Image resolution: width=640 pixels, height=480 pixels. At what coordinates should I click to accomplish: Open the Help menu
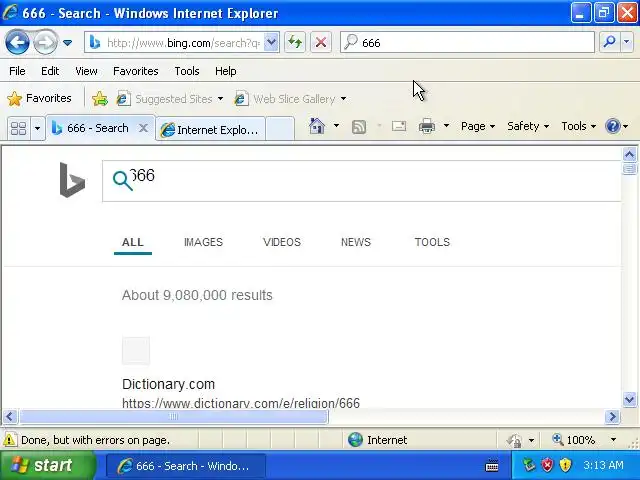pyautogui.click(x=226, y=71)
